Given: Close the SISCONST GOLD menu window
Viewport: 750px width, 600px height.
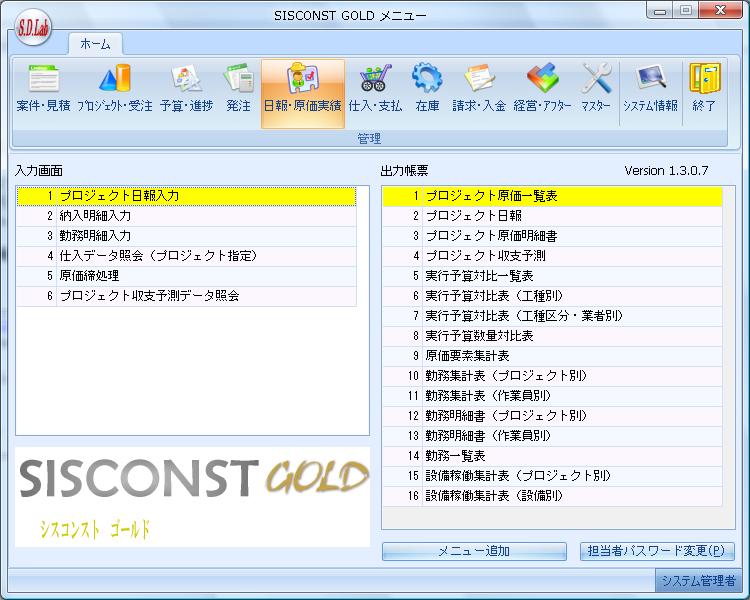Looking at the screenshot, I should tap(720, 11).
